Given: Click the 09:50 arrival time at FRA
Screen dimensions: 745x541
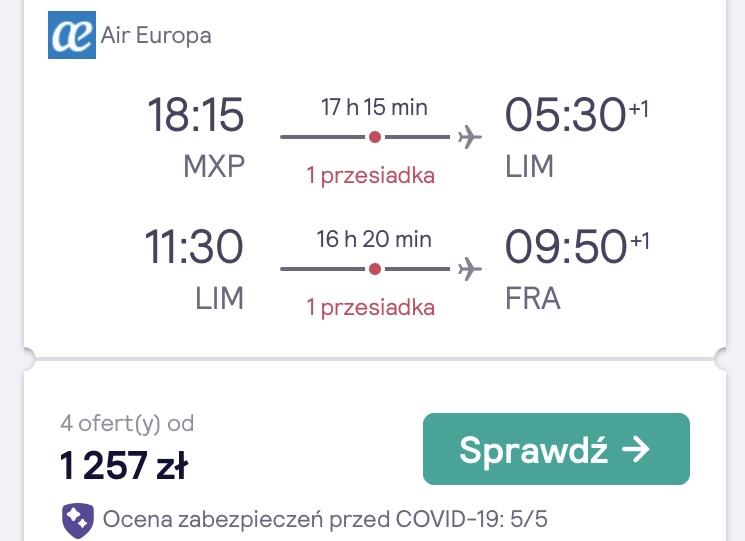Looking at the screenshot, I should 566,247.
